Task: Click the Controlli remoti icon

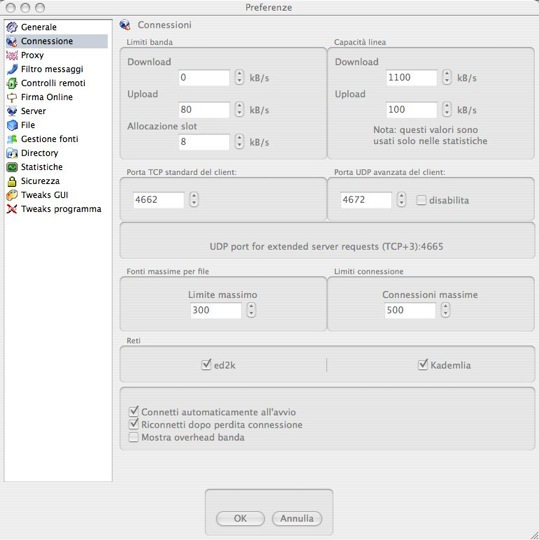Action: [x=12, y=83]
